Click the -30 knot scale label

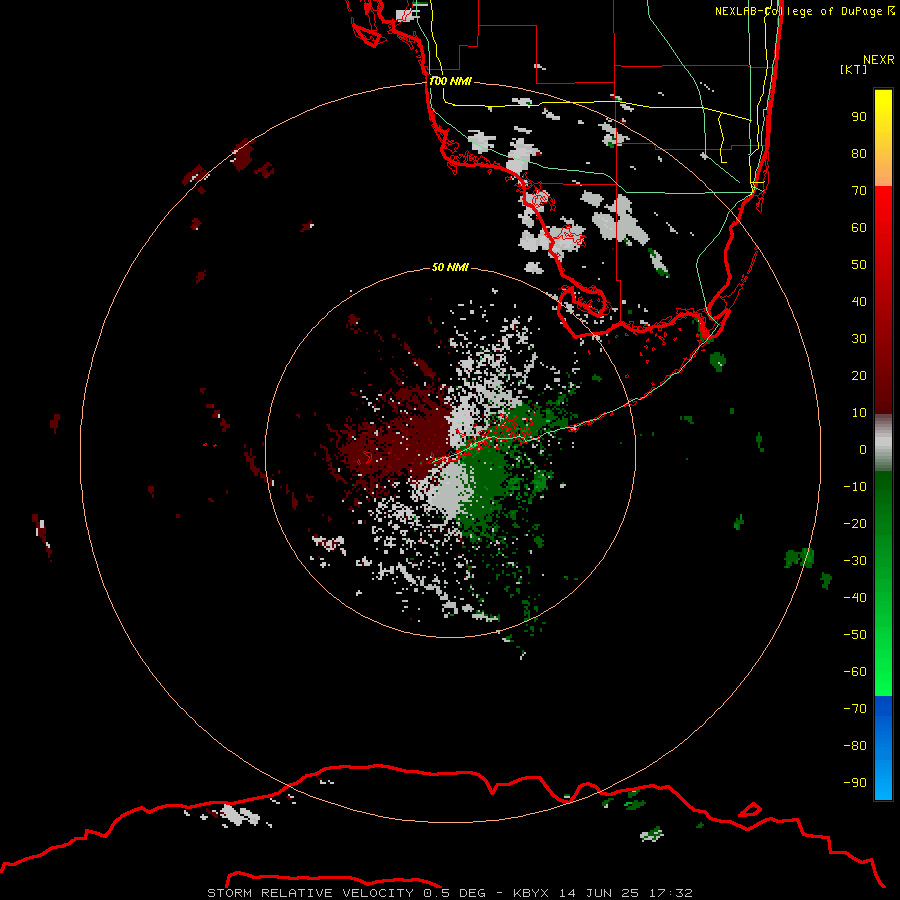[855, 561]
